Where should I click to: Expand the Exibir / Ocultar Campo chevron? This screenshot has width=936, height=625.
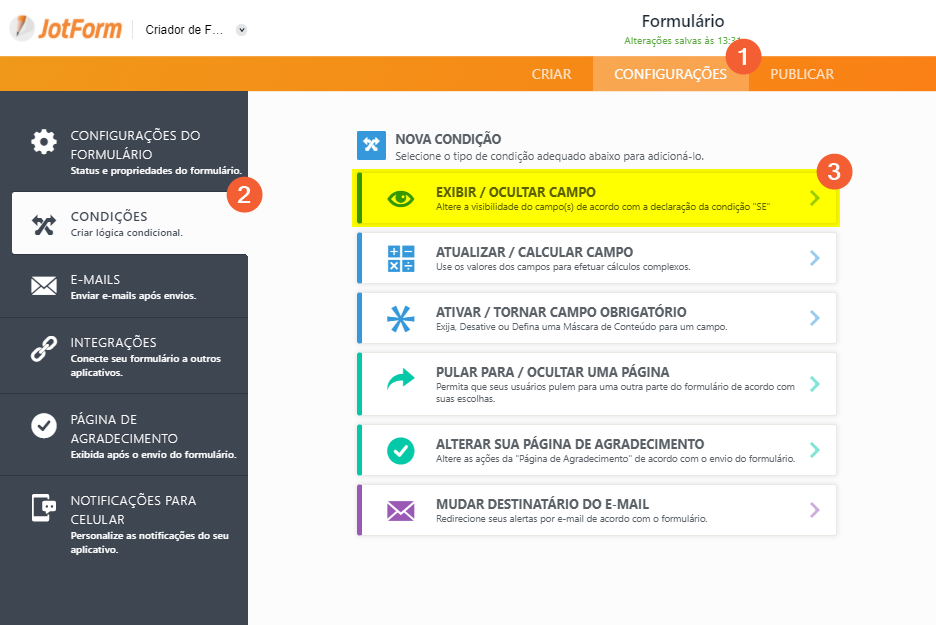tap(815, 198)
